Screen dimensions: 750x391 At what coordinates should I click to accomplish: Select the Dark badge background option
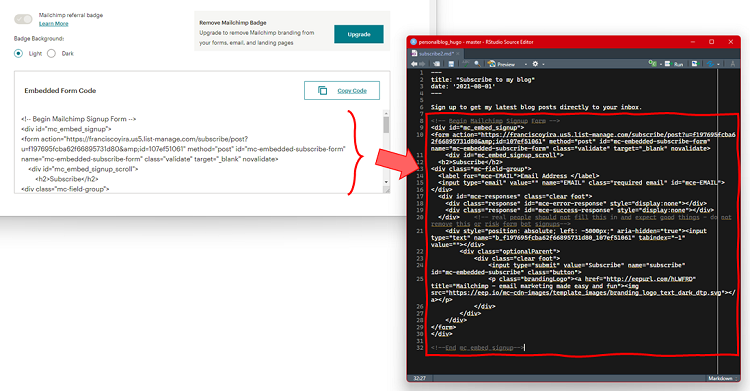coord(51,54)
